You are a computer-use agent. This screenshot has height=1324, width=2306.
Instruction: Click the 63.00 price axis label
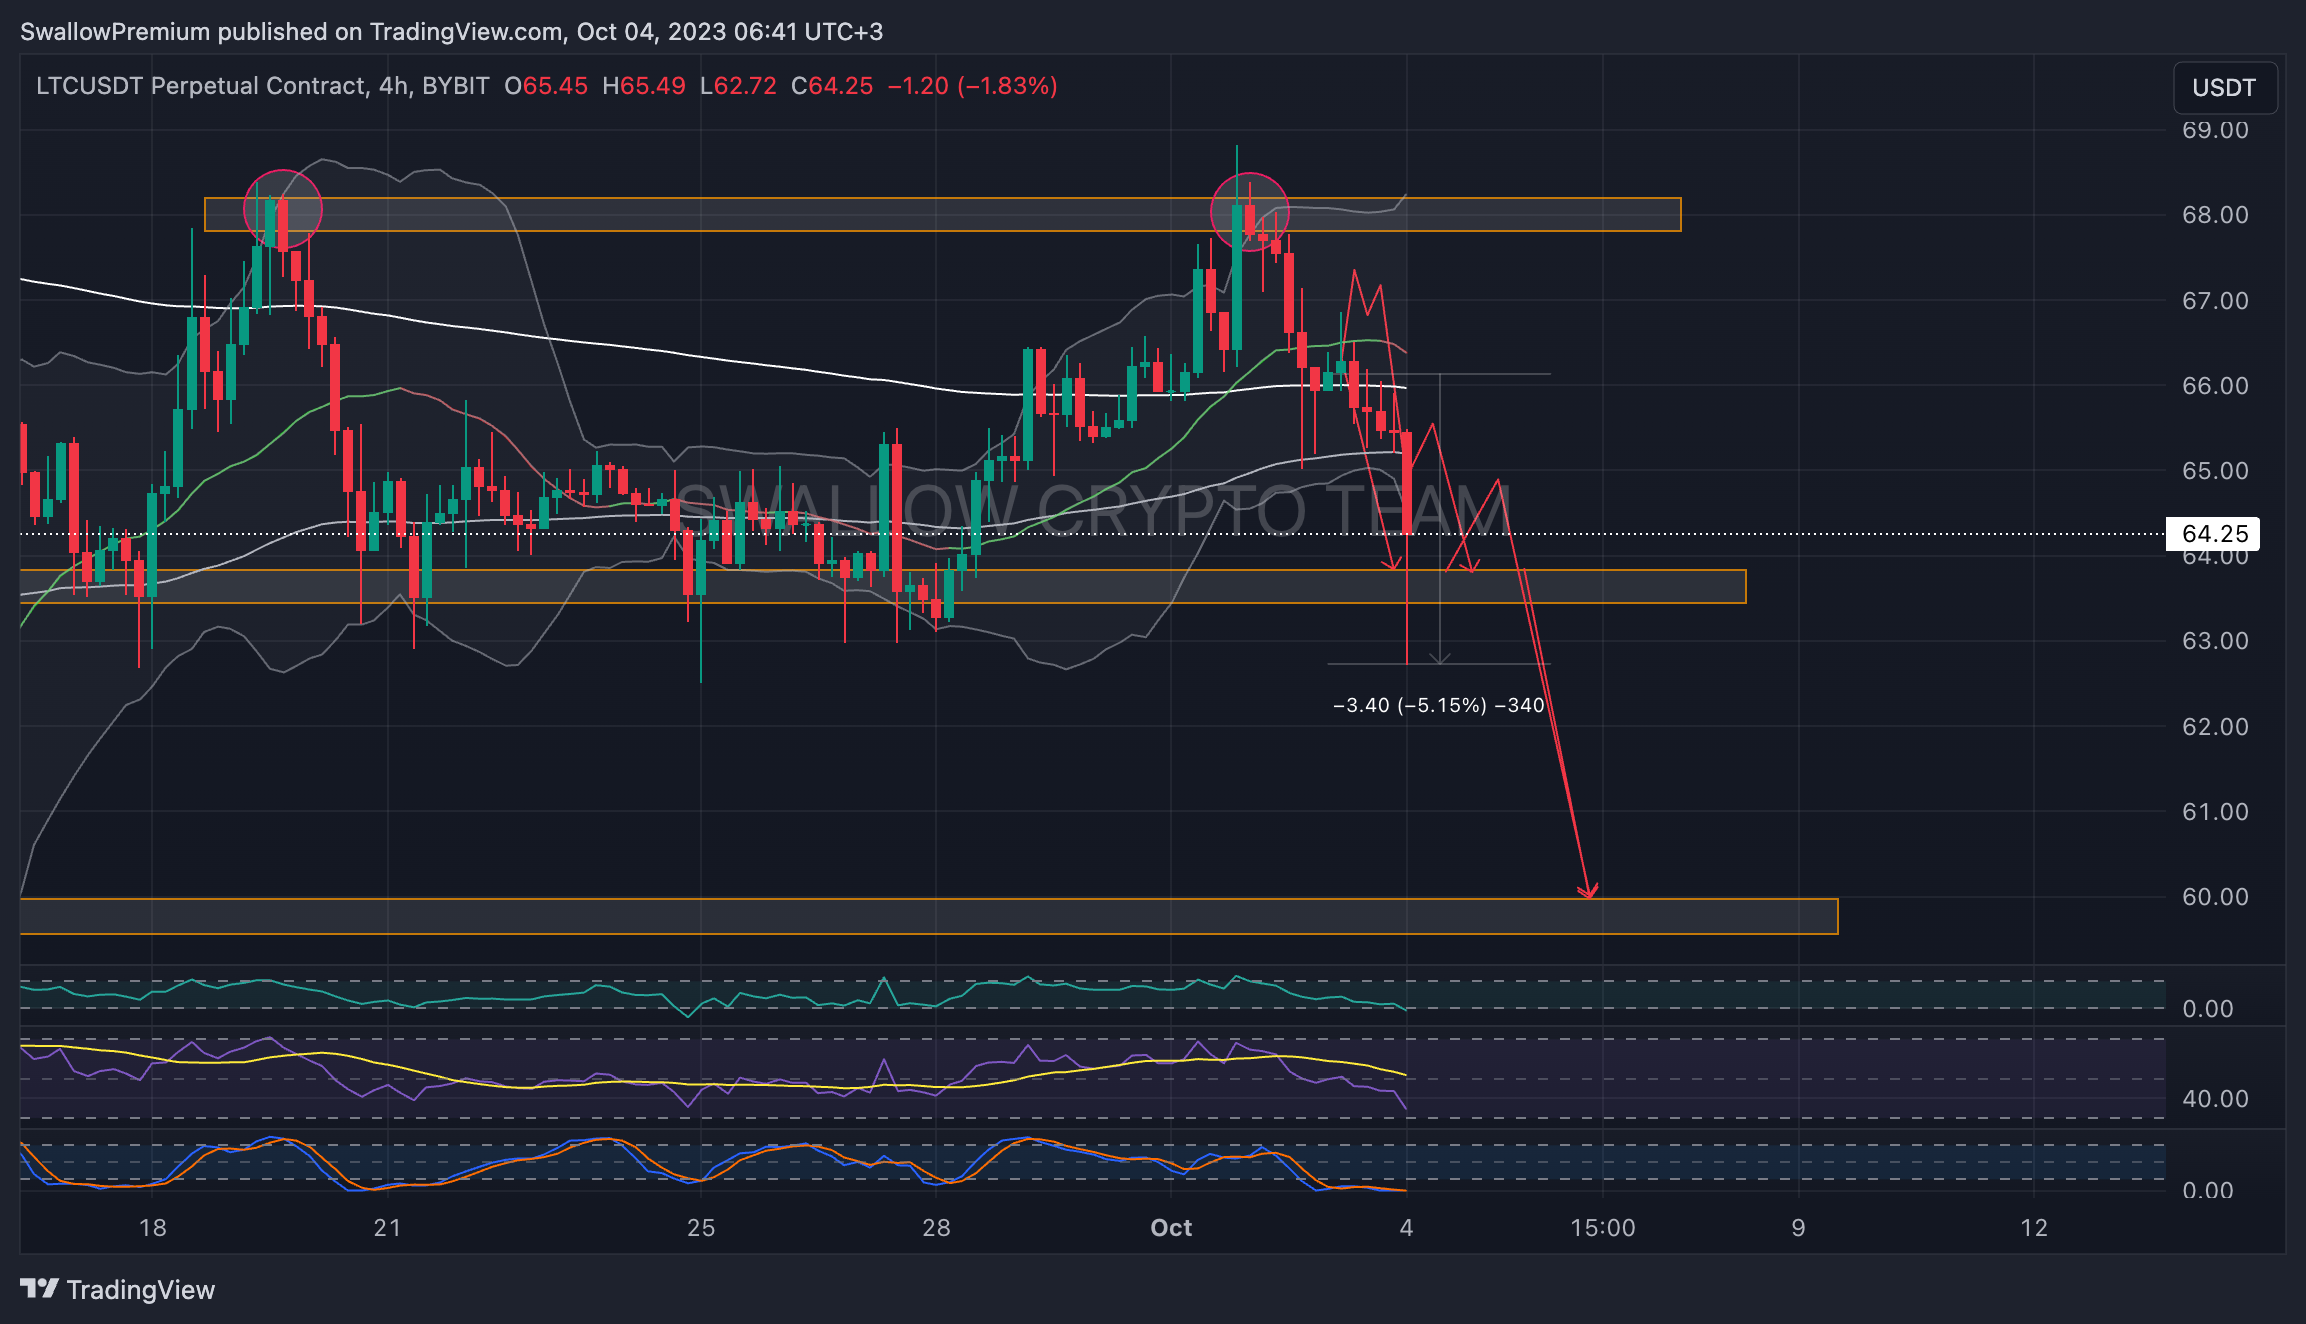click(2215, 641)
